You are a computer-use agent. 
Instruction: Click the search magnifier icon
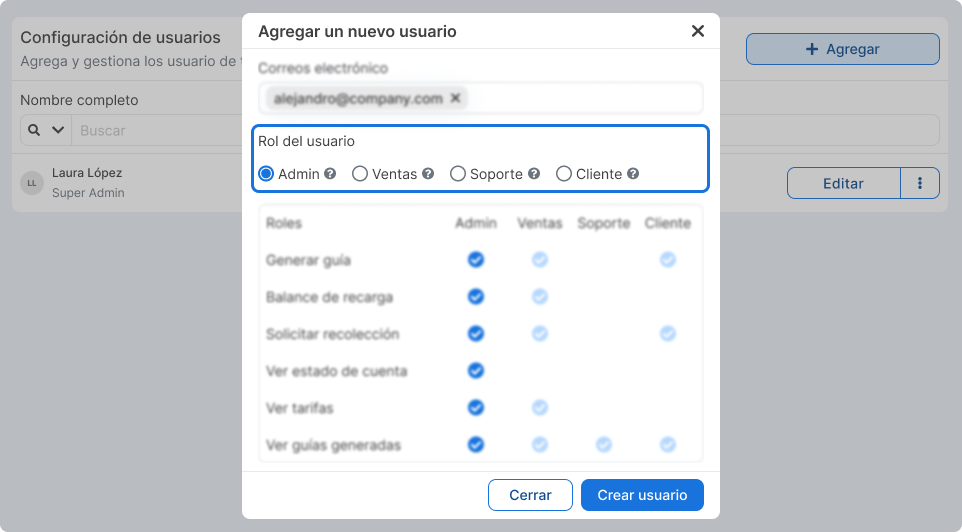coord(34,130)
